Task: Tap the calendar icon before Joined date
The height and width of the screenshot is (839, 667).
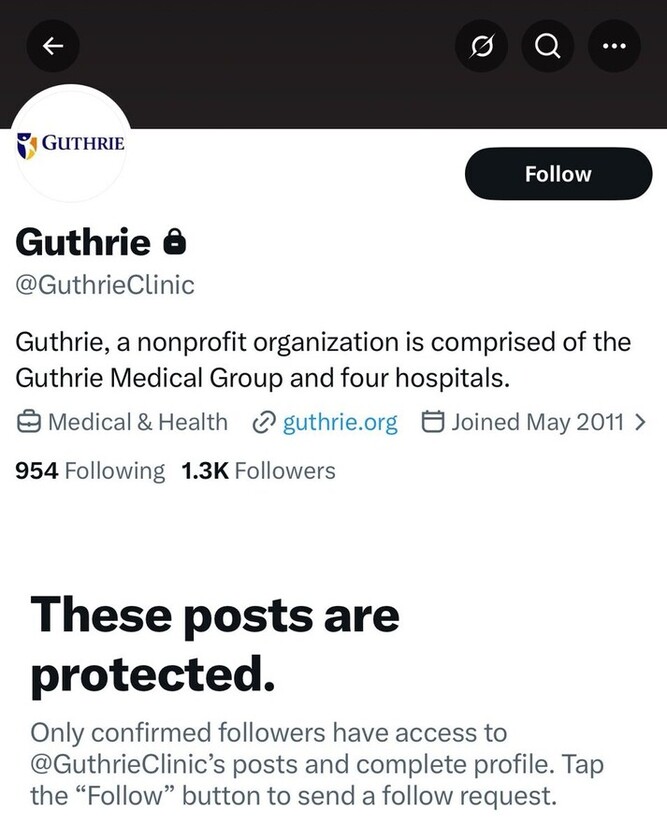Action: tap(433, 423)
